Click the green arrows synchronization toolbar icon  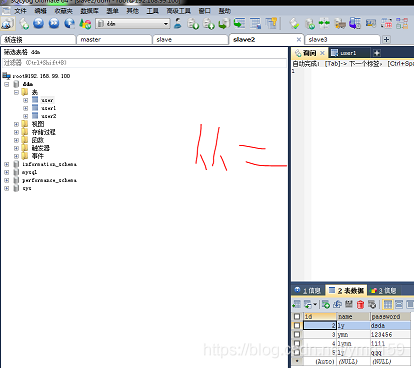coord(324,24)
